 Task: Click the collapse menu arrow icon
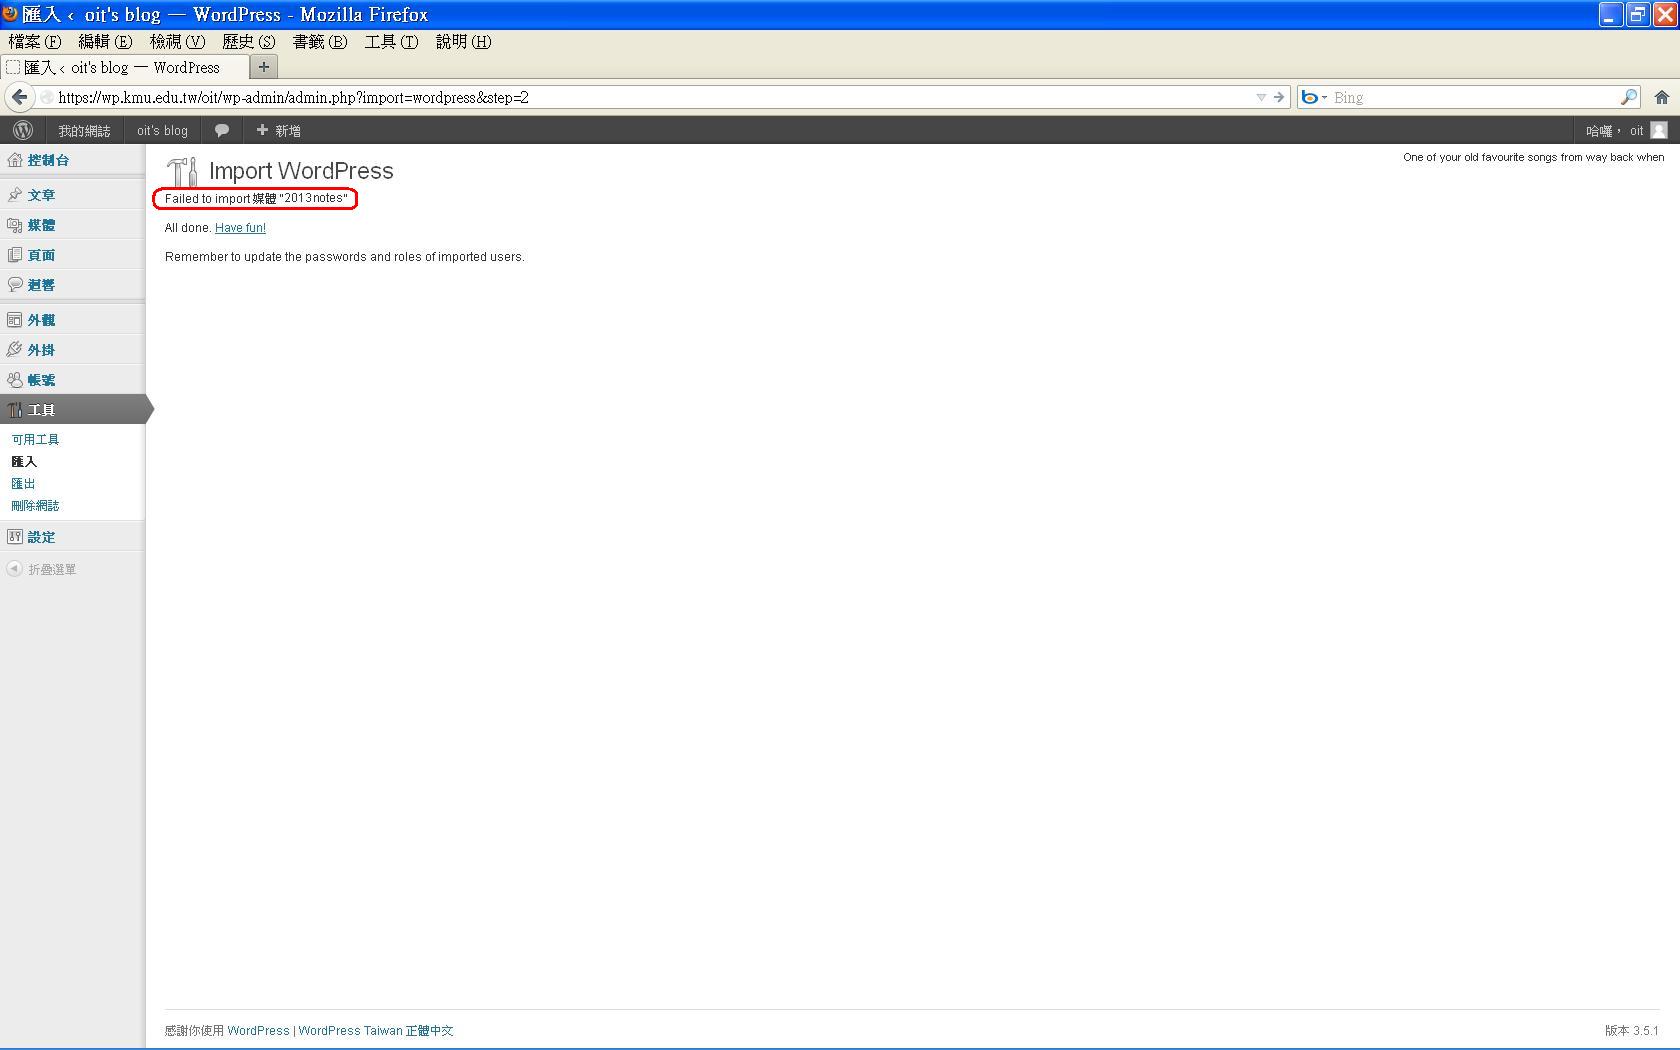[x=14, y=569]
